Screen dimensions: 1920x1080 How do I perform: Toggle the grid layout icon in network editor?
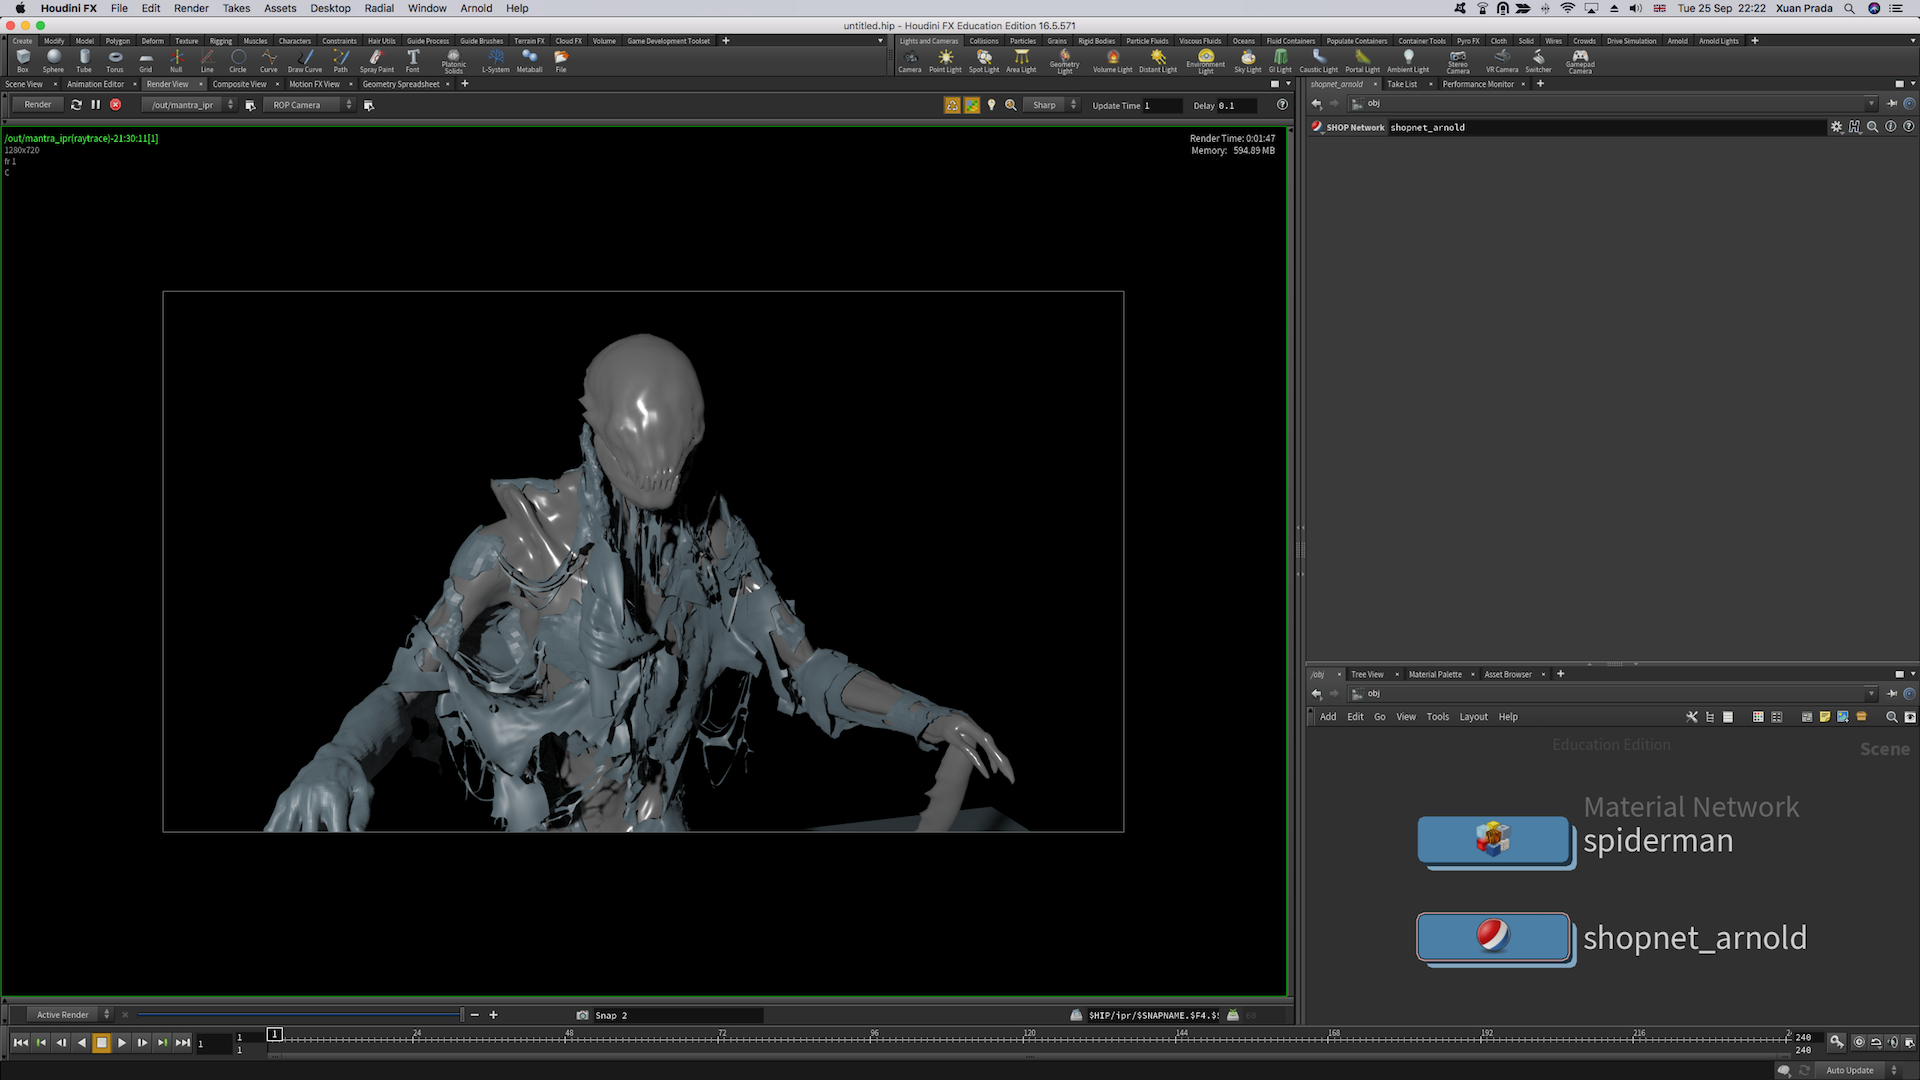point(1758,717)
